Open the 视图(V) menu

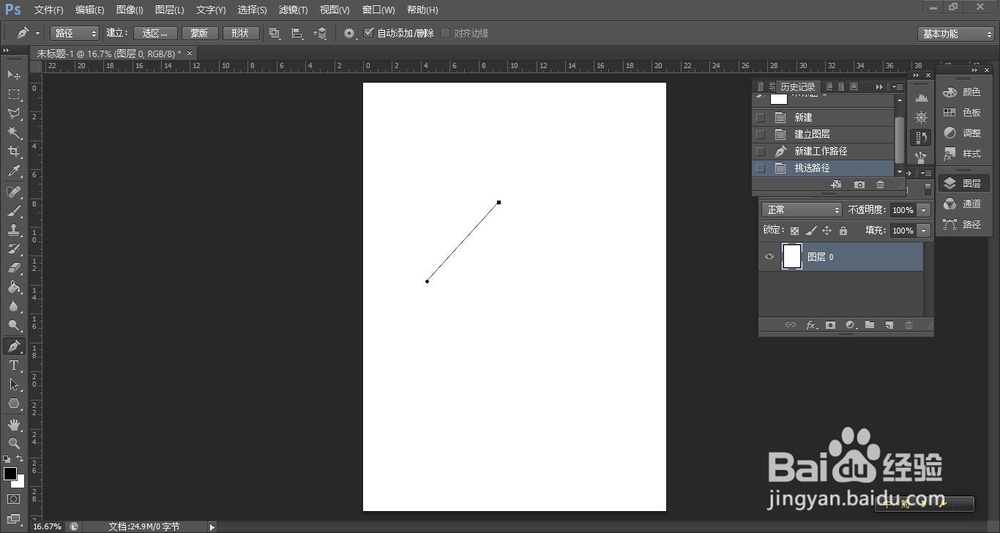point(335,10)
